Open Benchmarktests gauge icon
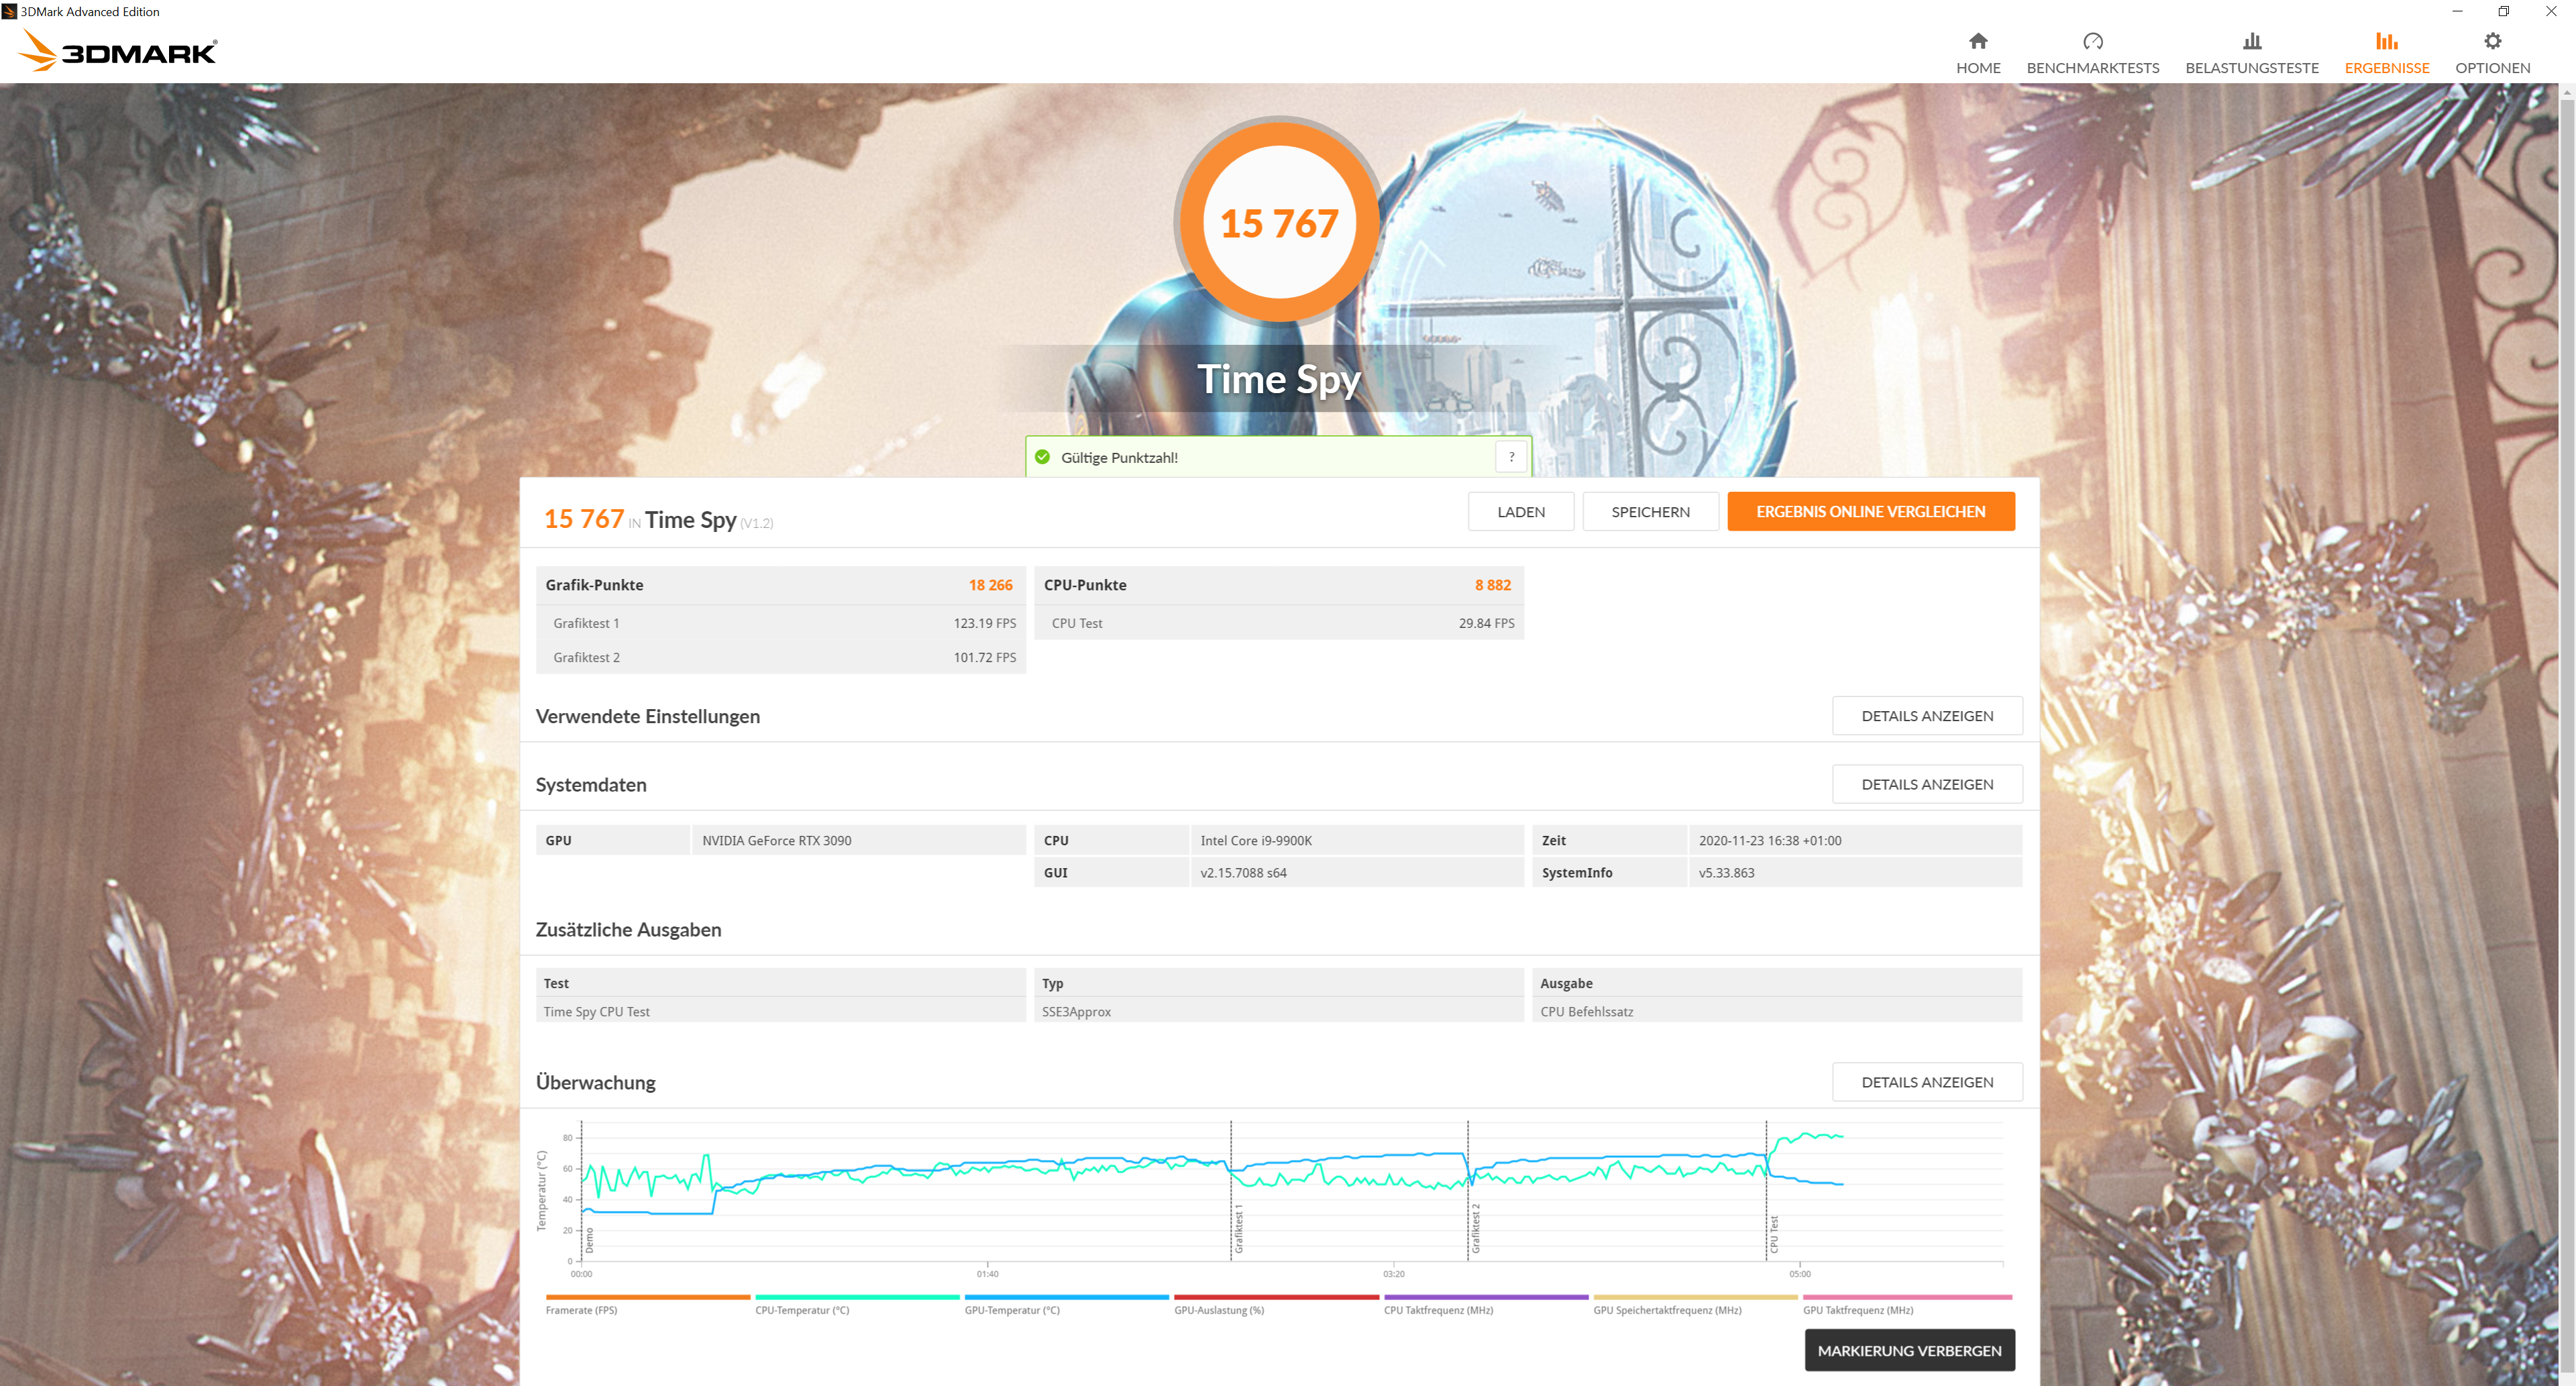 2092,41
